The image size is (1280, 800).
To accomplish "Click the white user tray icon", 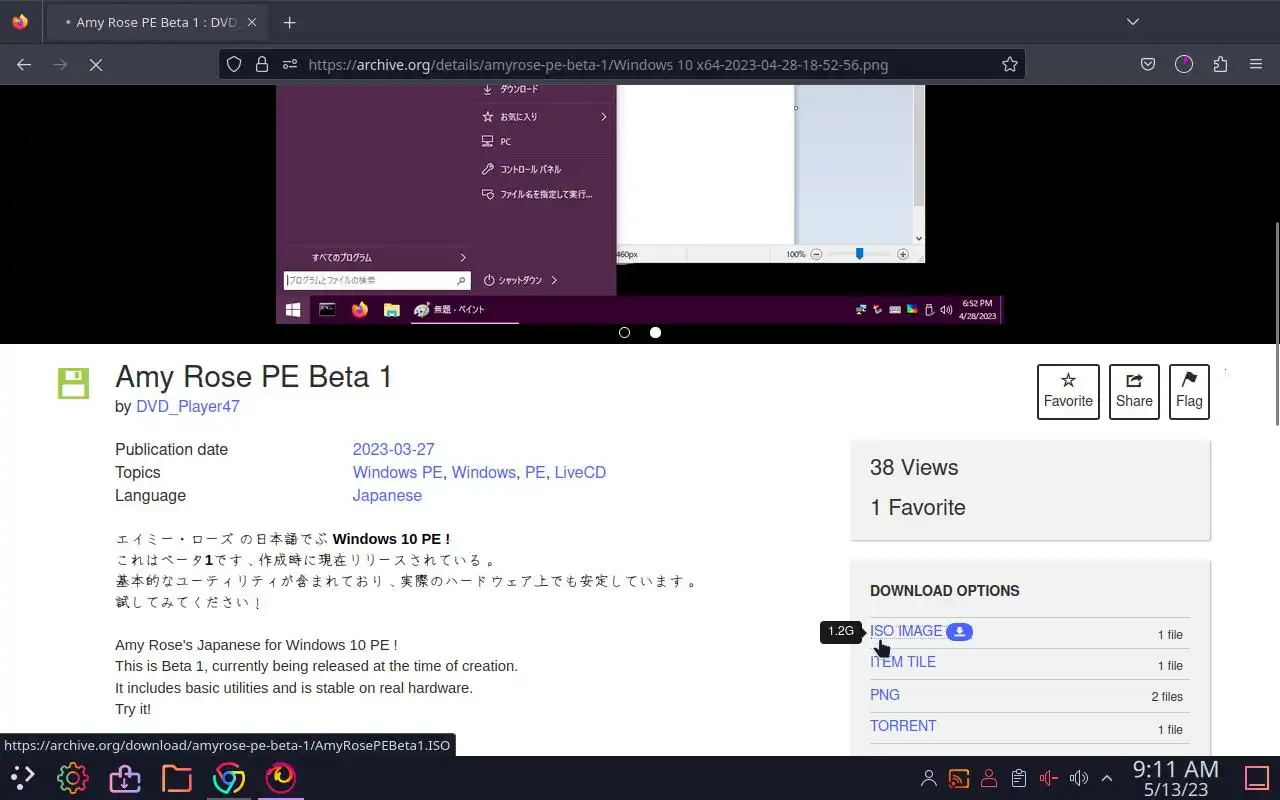I will [x=929, y=778].
